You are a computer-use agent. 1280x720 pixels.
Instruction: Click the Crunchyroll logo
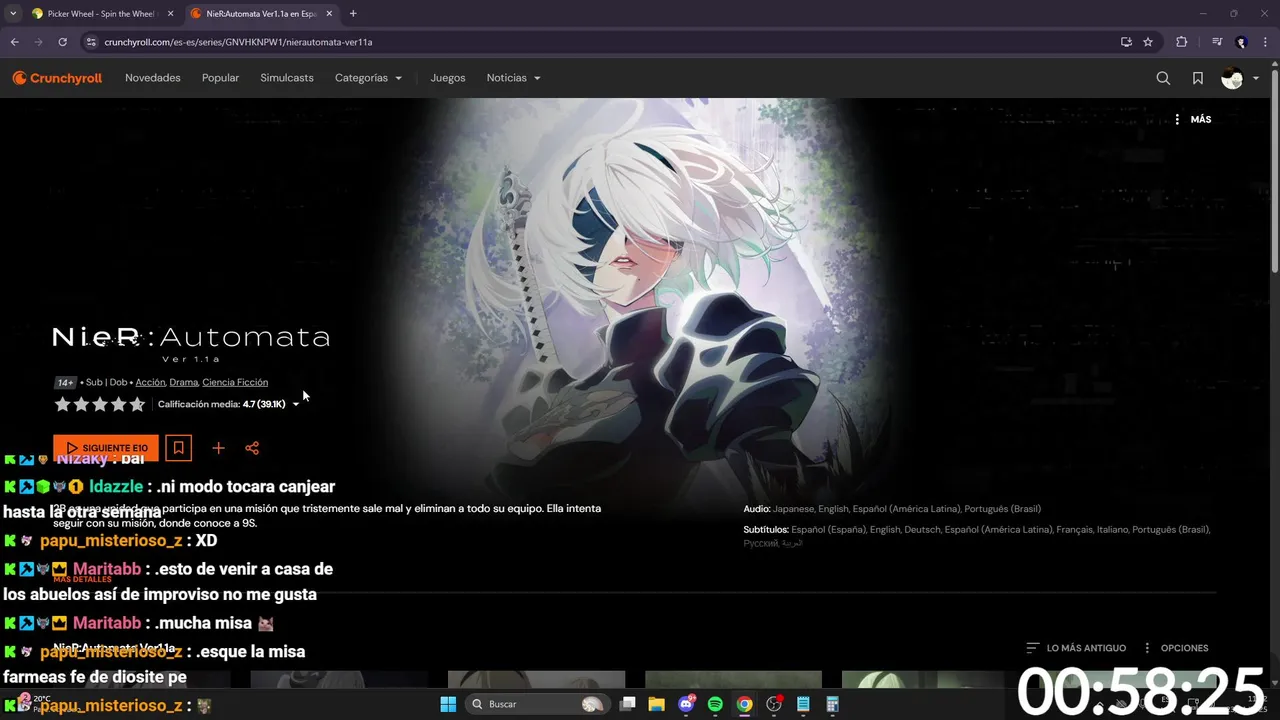(x=57, y=78)
